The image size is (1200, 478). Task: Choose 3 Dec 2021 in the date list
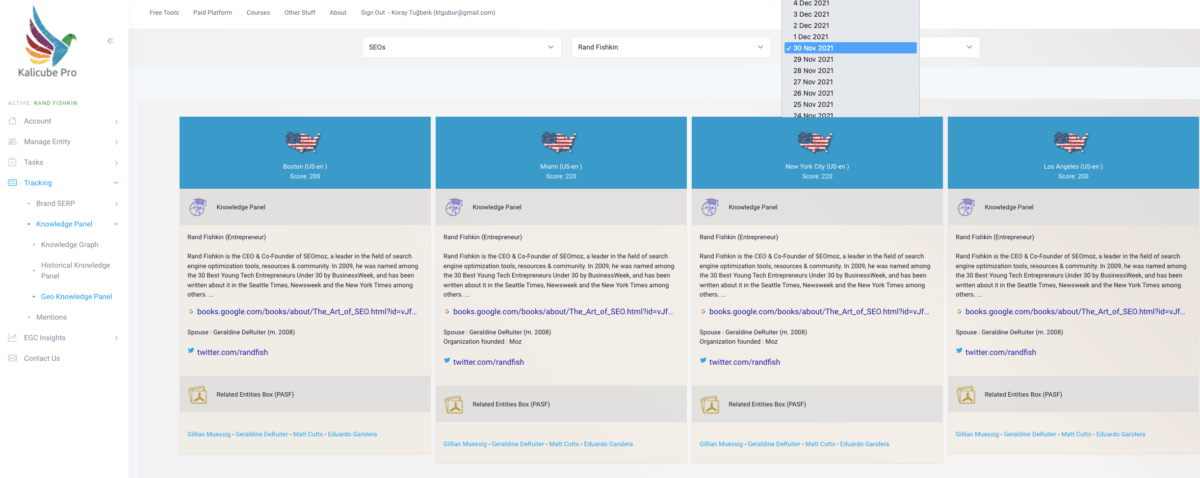849,14
